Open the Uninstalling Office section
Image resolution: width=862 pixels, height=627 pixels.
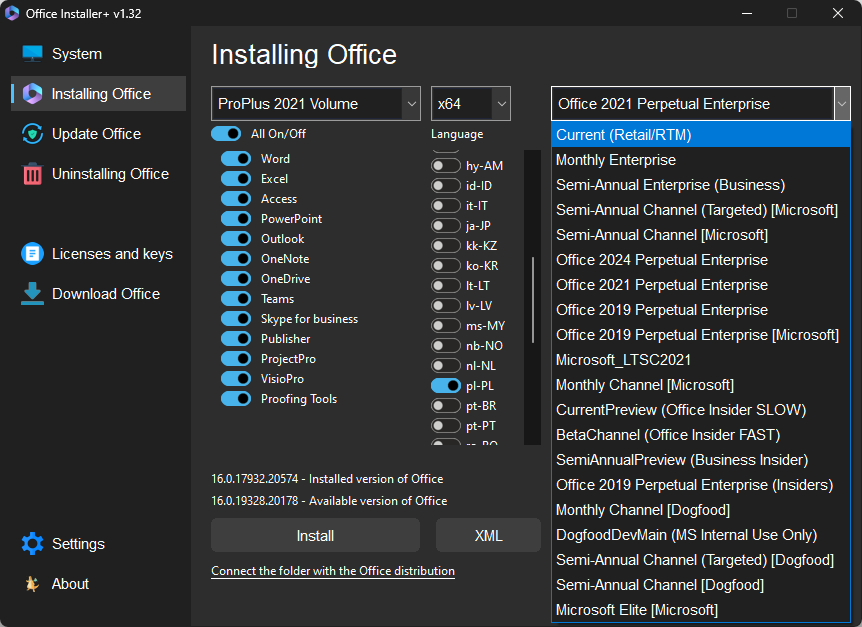coord(98,174)
